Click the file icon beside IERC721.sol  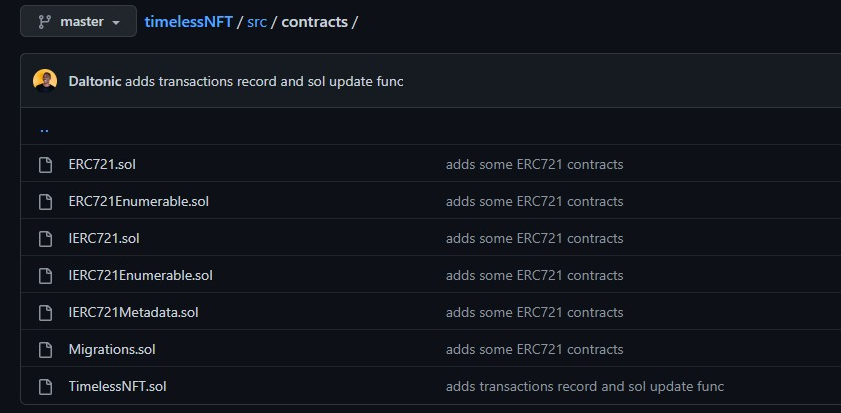point(45,238)
